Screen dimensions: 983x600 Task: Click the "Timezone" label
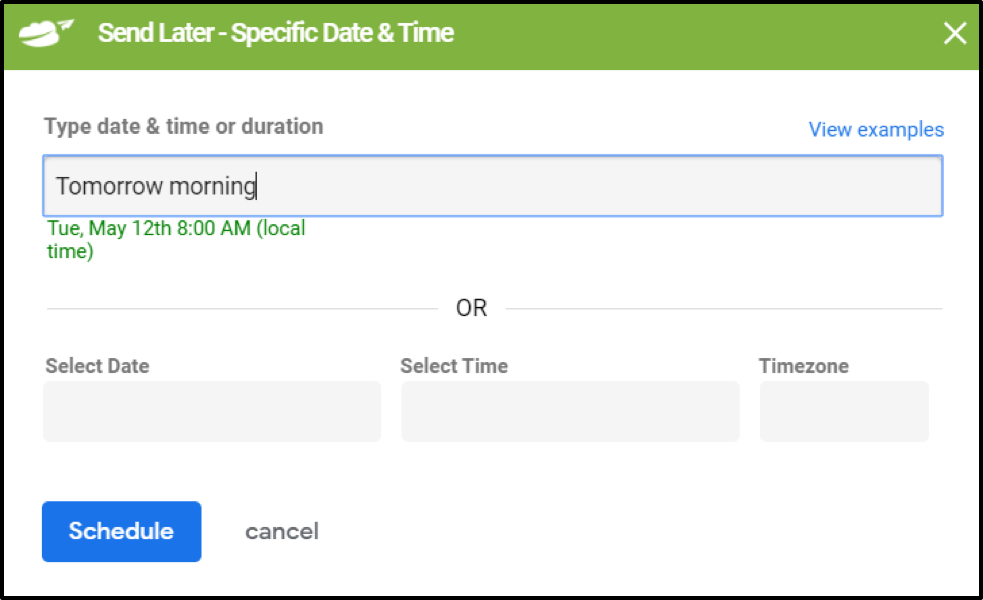pyautogui.click(x=803, y=366)
